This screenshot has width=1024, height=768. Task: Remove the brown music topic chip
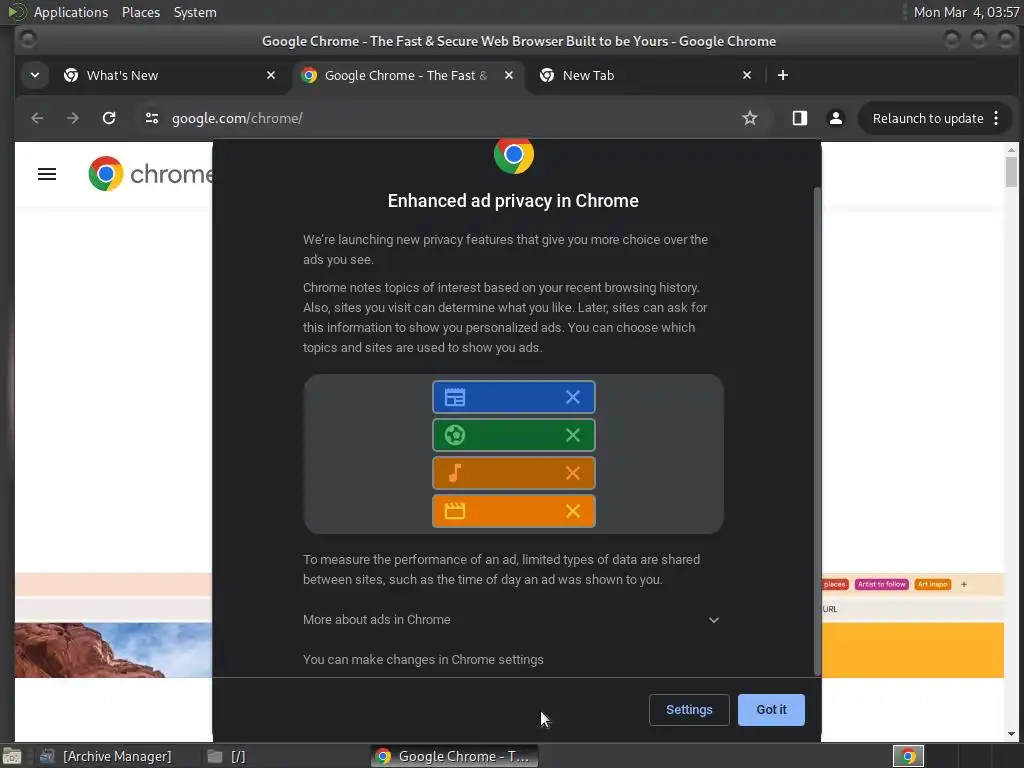[x=573, y=473]
